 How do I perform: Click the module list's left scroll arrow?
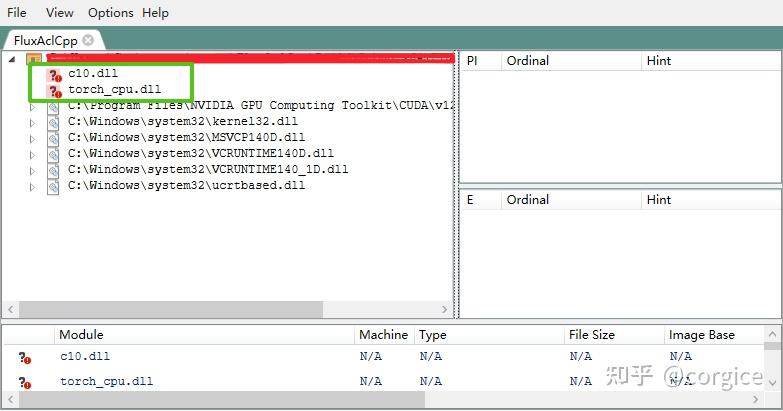click(x=10, y=400)
